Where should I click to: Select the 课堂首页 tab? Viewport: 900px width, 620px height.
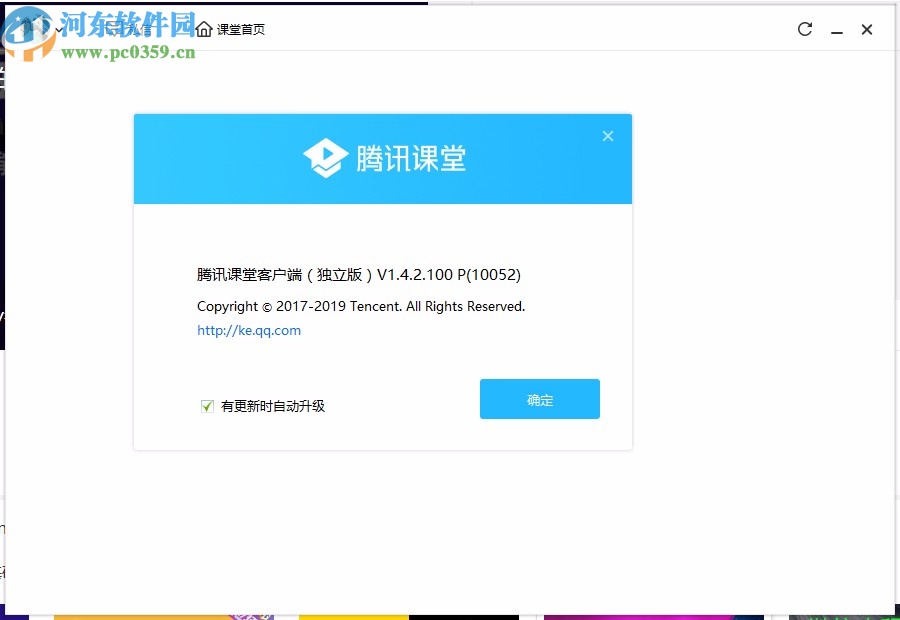(239, 29)
